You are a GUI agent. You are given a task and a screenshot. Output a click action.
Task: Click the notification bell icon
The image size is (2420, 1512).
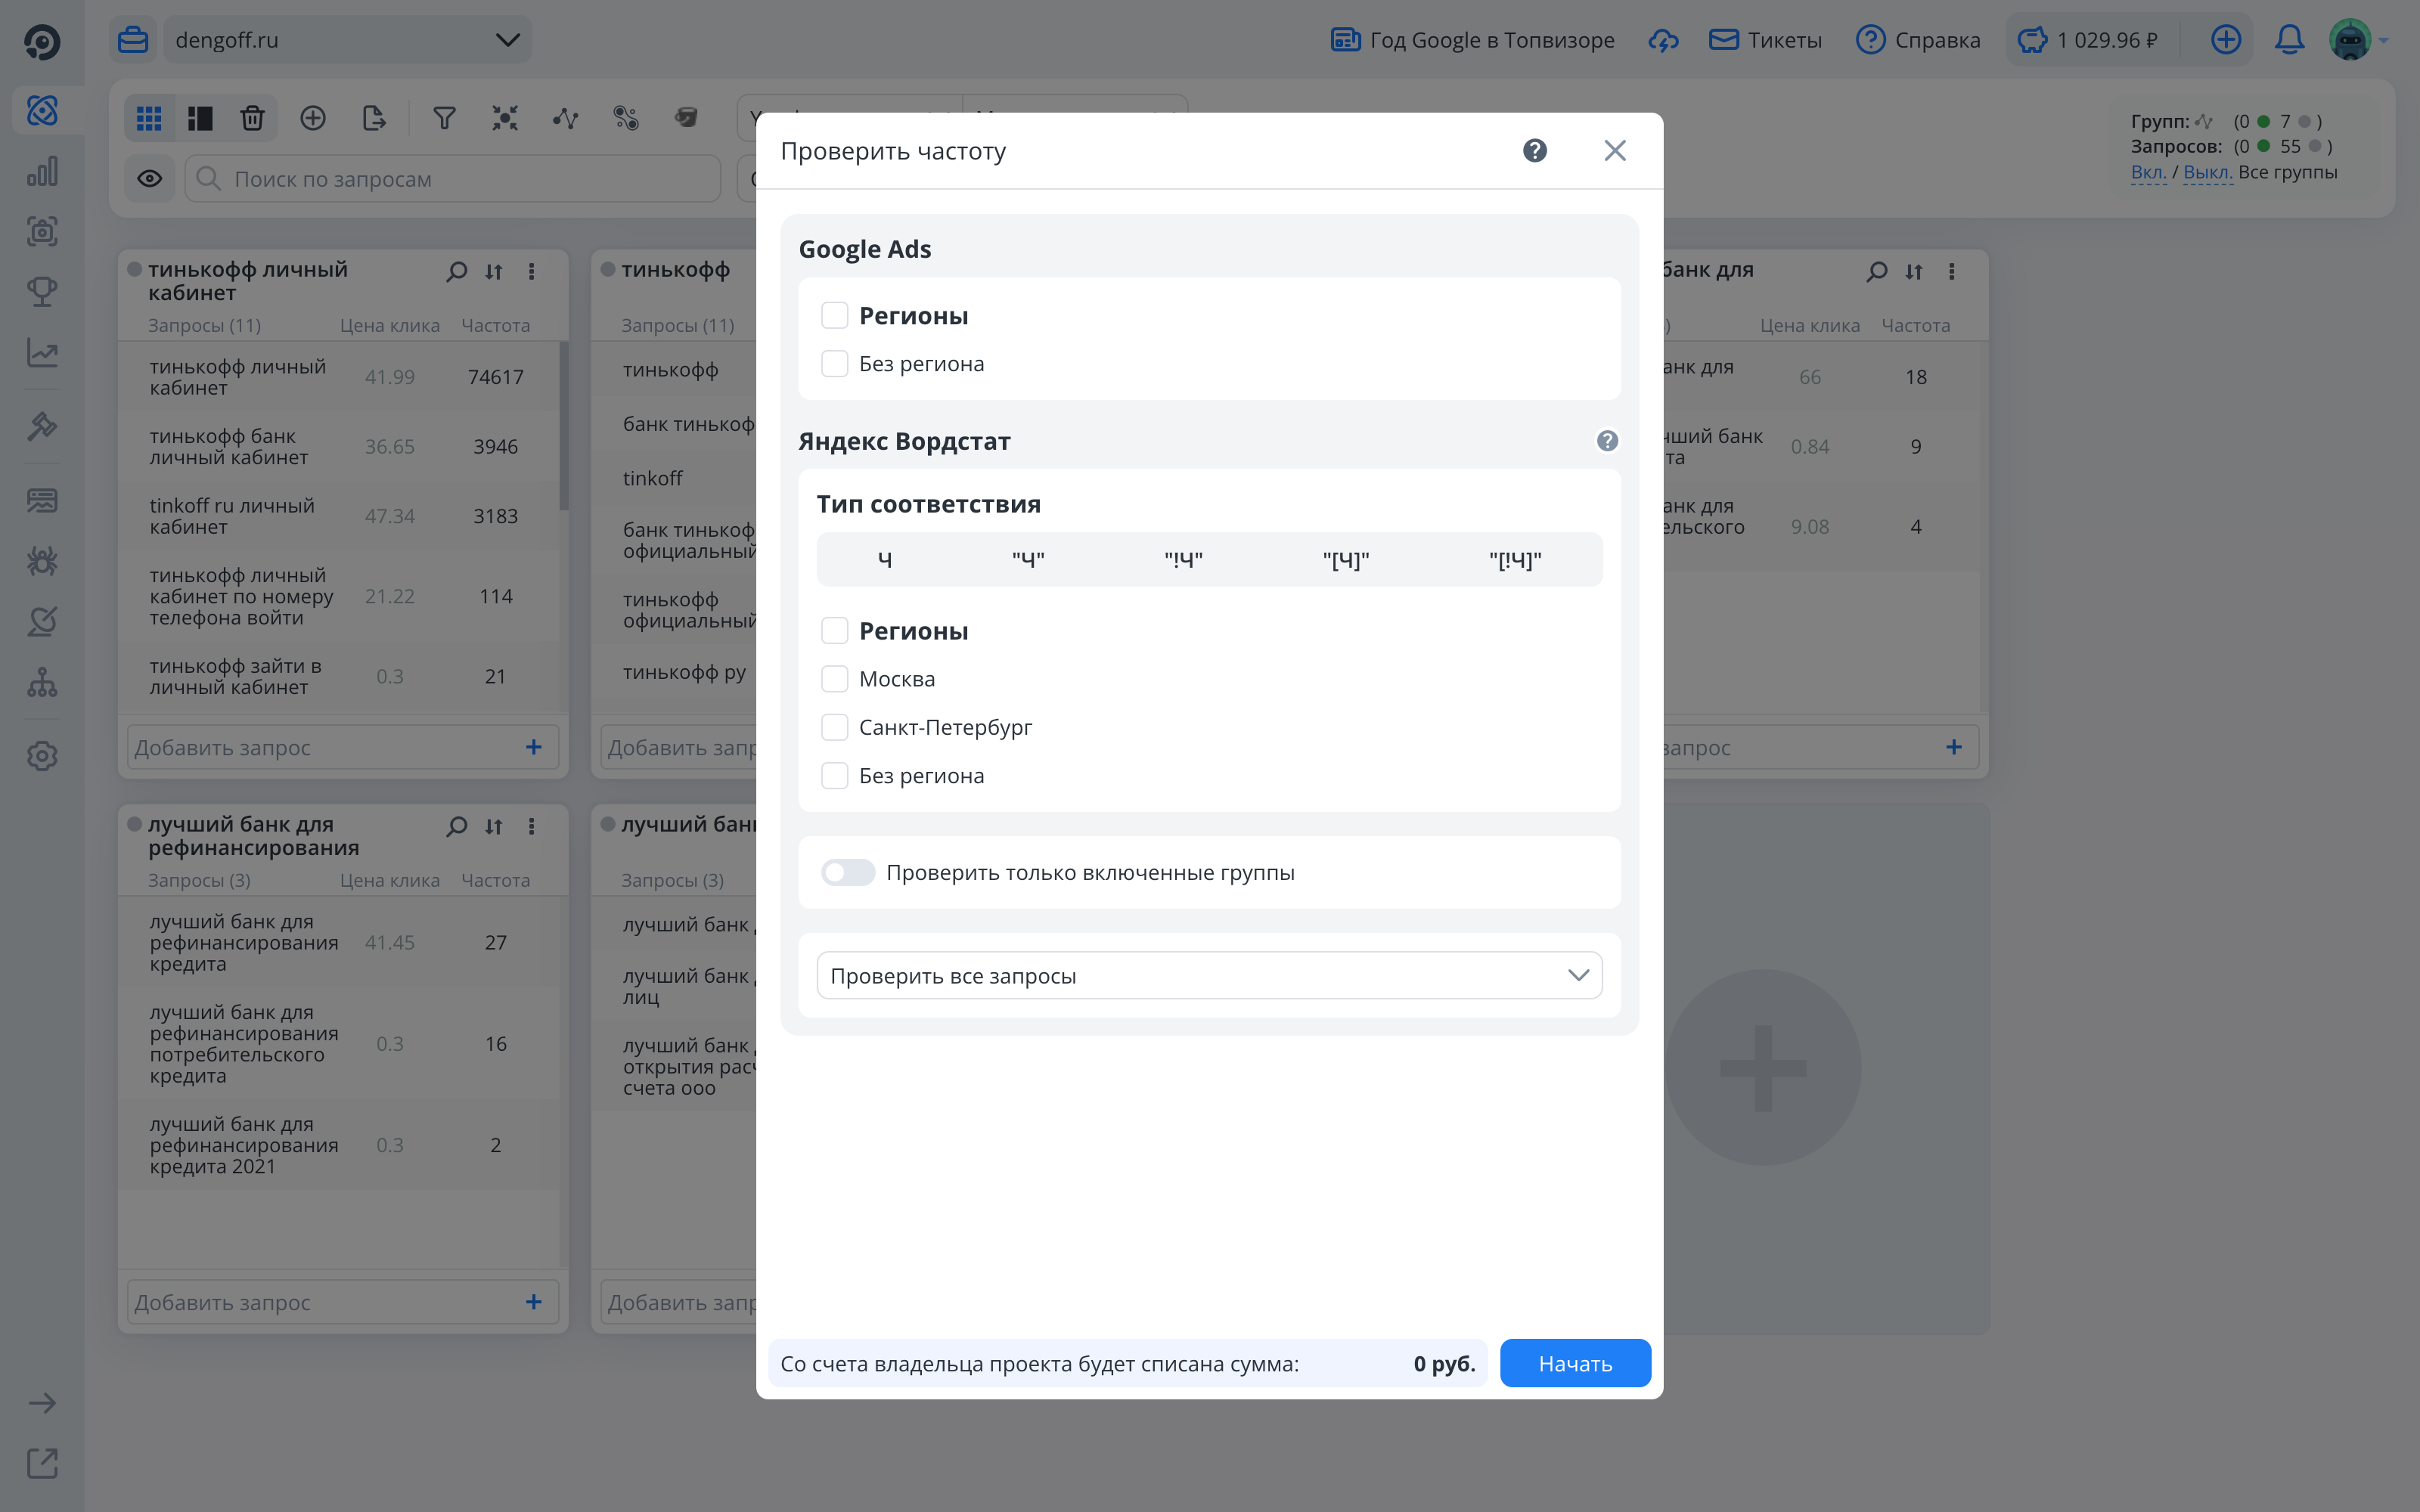click(2289, 40)
